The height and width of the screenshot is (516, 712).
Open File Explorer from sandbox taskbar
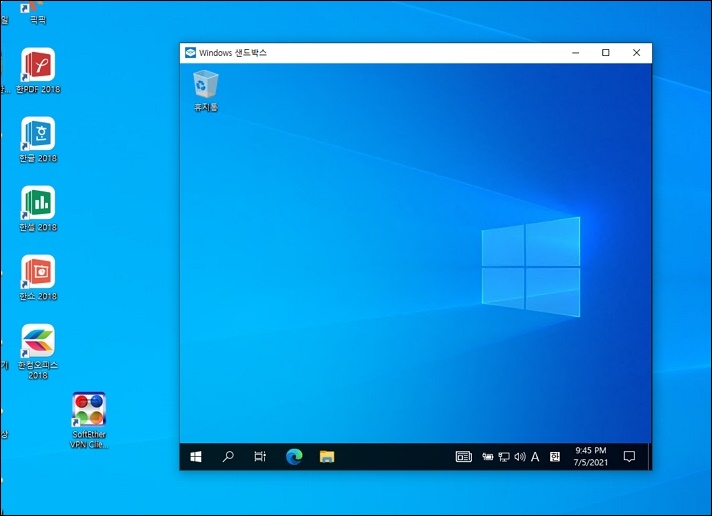pyautogui.click(x=327, y=456)
